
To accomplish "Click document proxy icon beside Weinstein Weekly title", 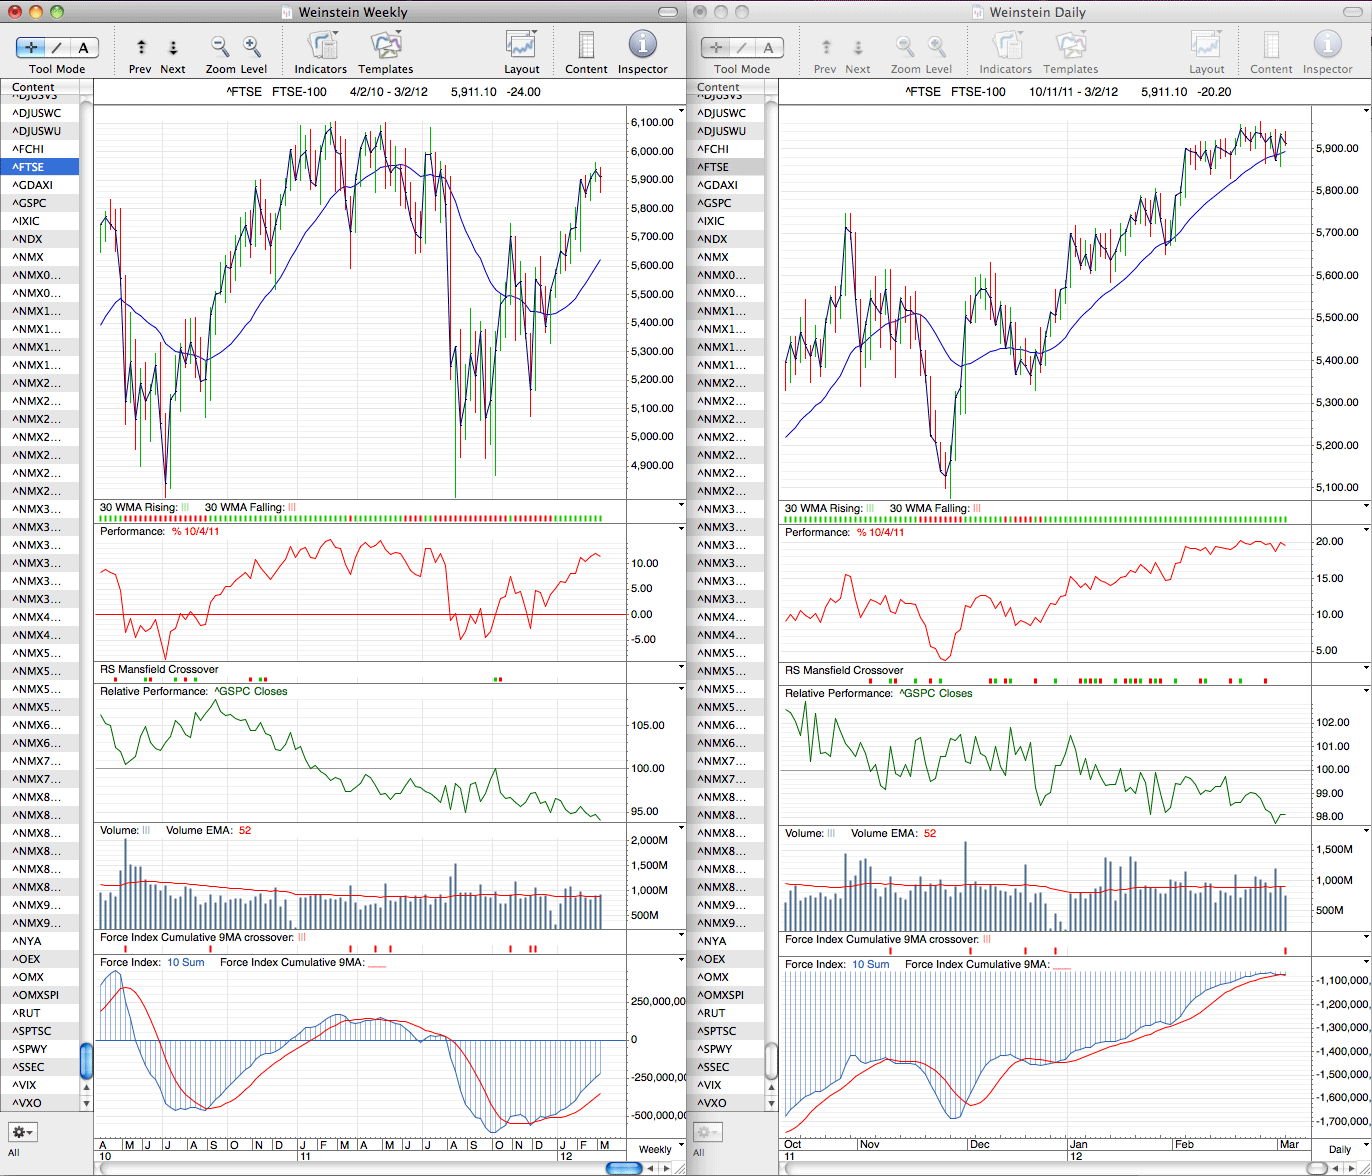I will (x=288, y=12).
